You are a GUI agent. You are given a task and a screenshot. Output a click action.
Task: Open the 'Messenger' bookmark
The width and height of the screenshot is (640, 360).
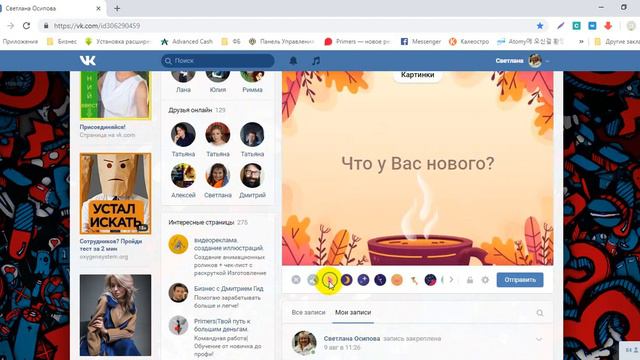(x=421, y=42)
